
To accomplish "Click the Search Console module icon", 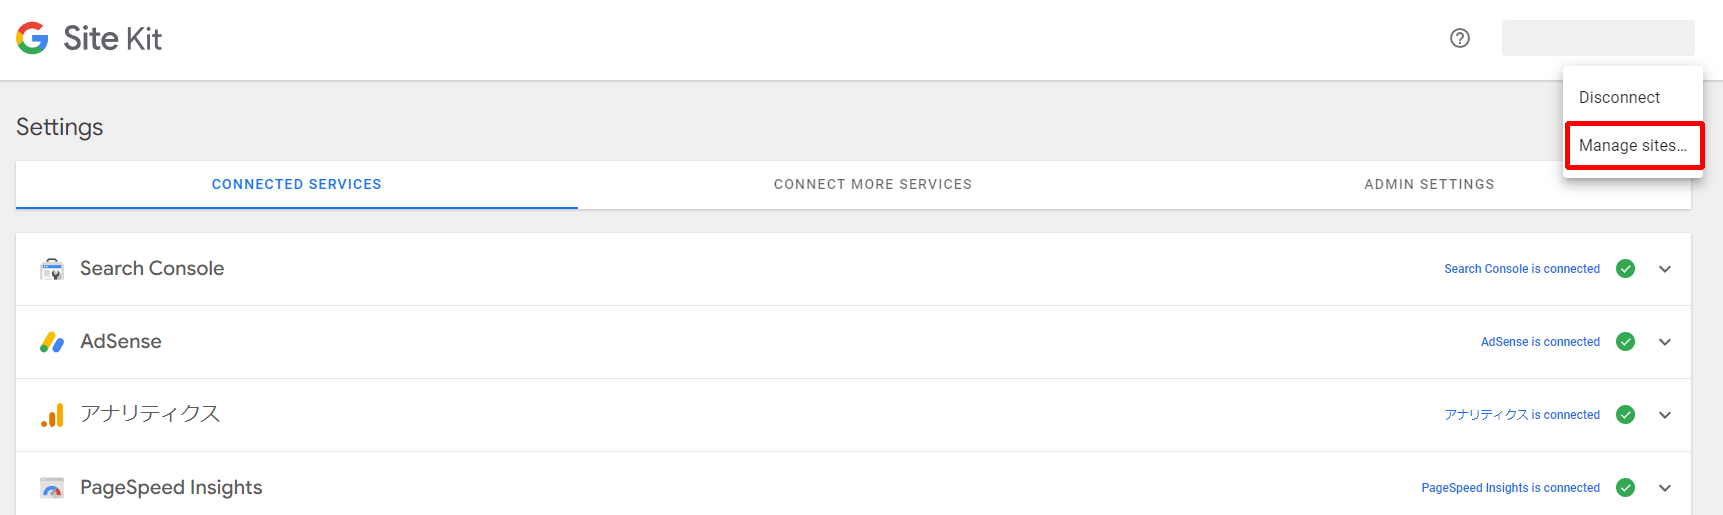I will tap(52, 269).
